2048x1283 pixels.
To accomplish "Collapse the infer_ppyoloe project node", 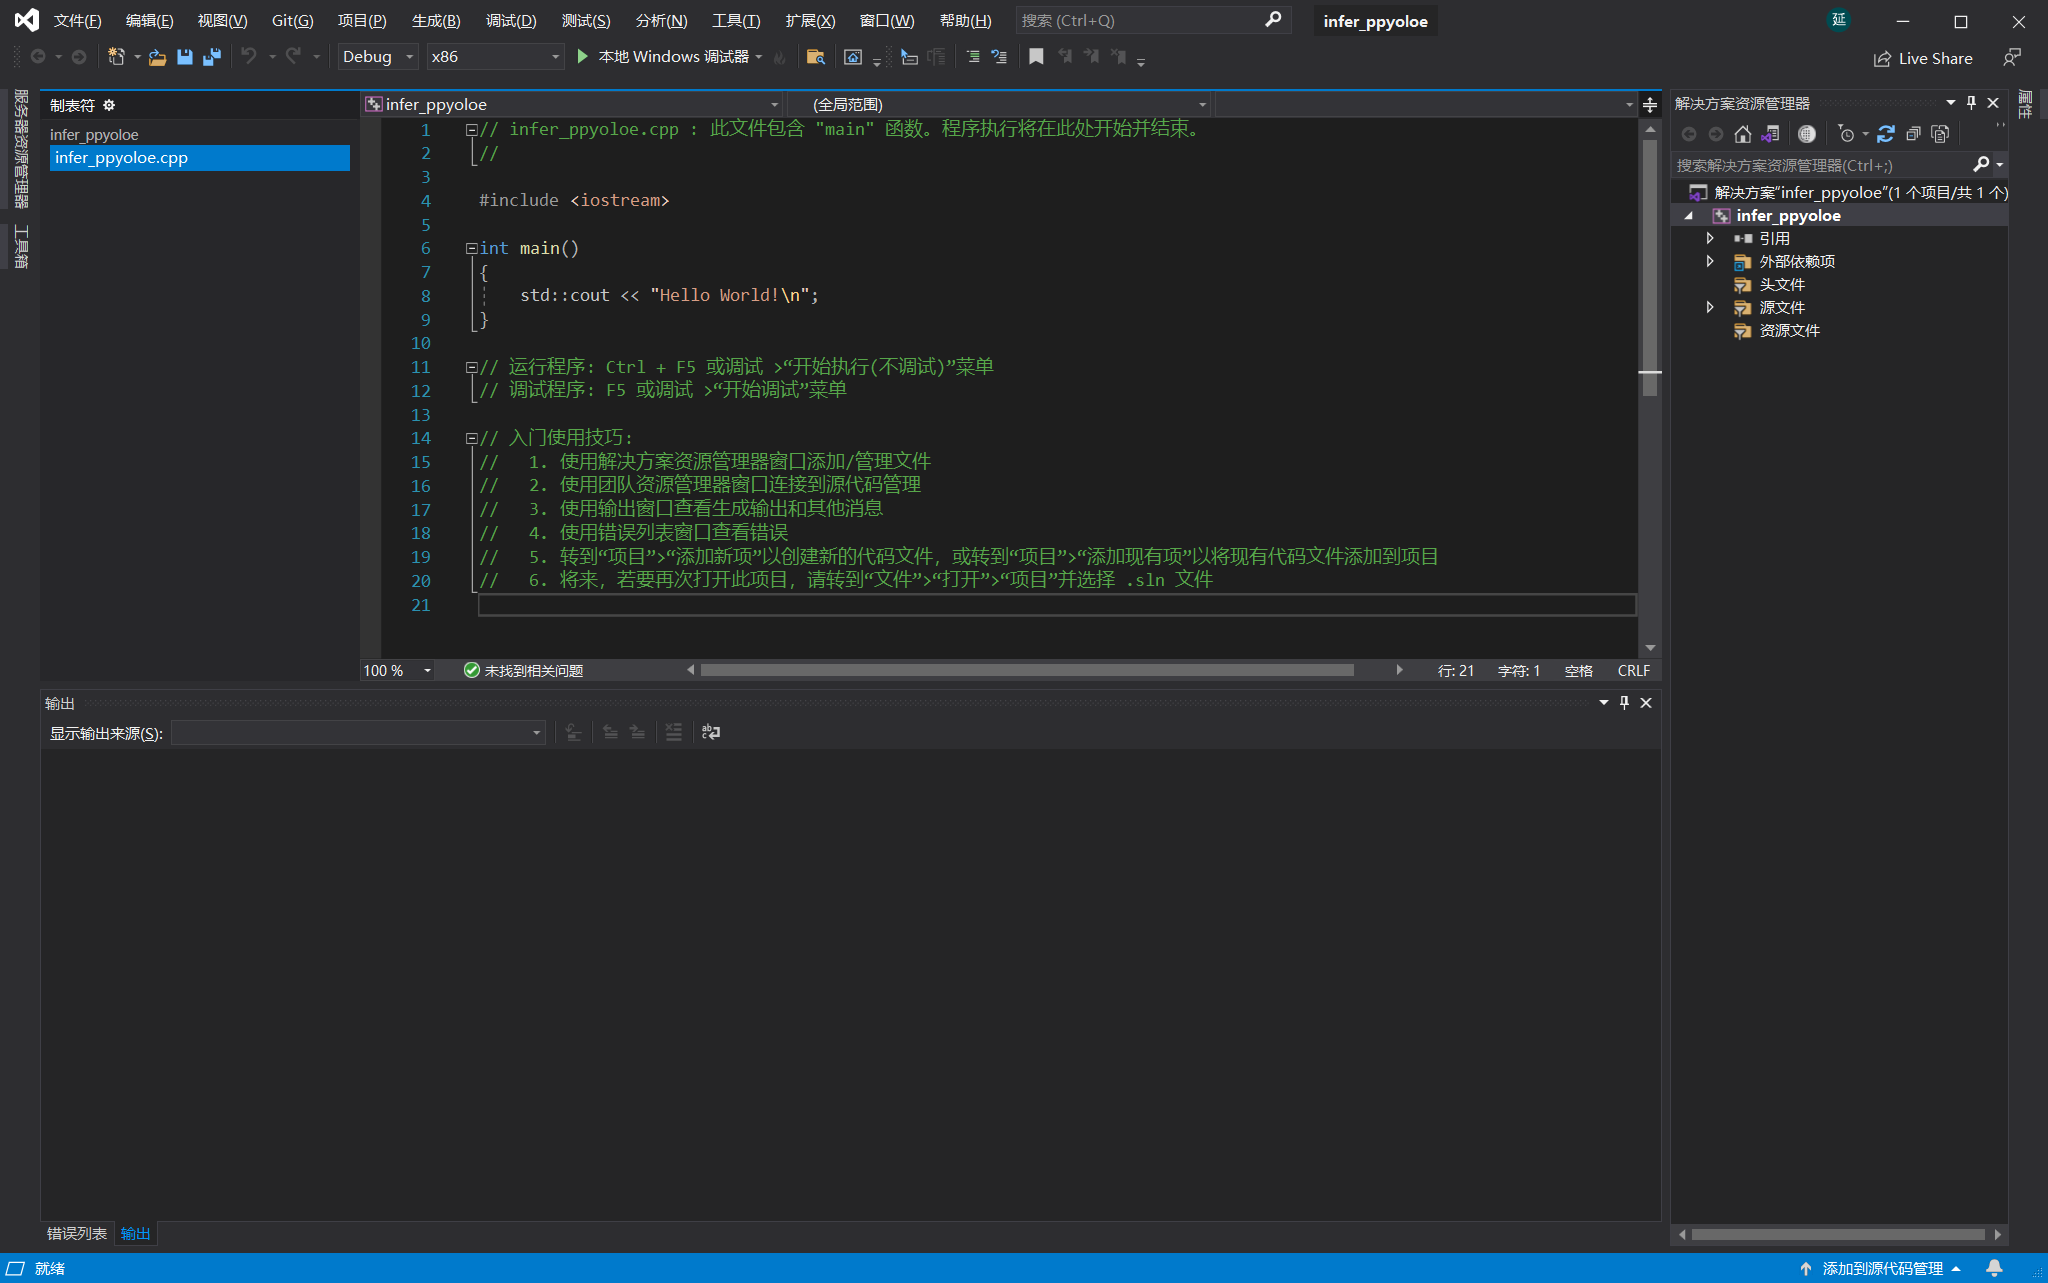I will [1688, 216].
